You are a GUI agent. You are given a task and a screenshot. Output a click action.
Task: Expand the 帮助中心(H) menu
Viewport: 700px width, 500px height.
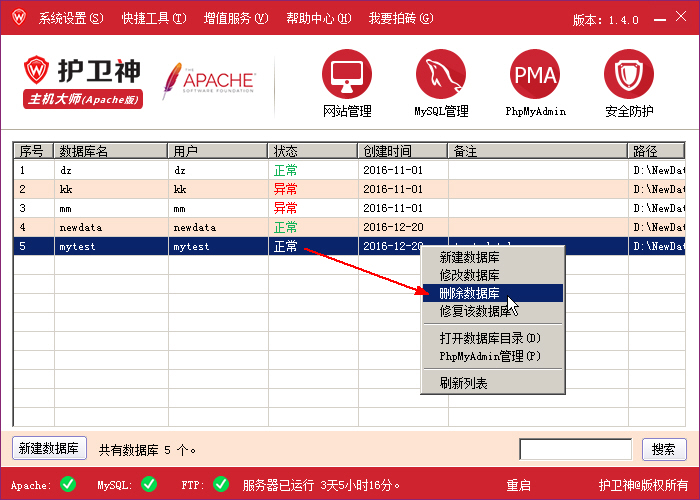tap(318, 19)
